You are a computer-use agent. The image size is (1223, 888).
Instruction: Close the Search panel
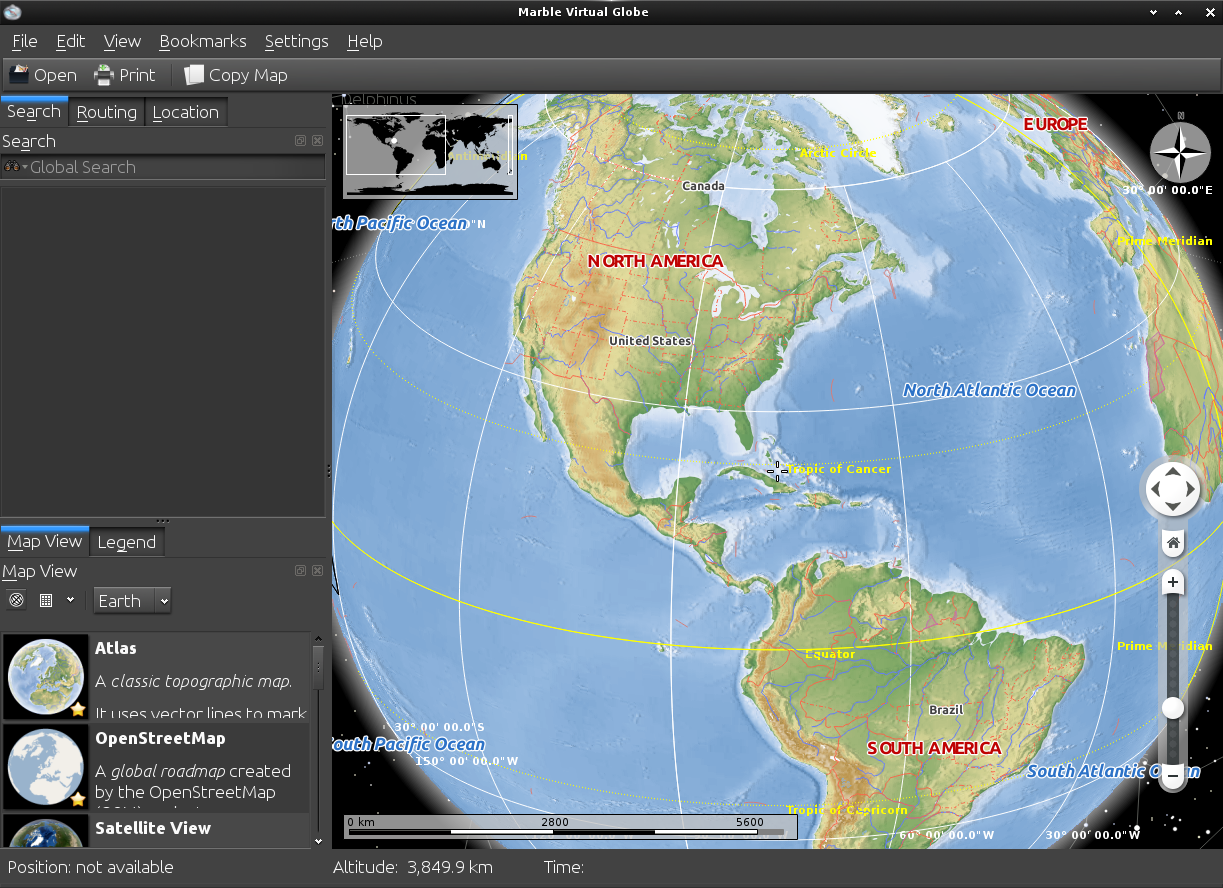(317, 141)
